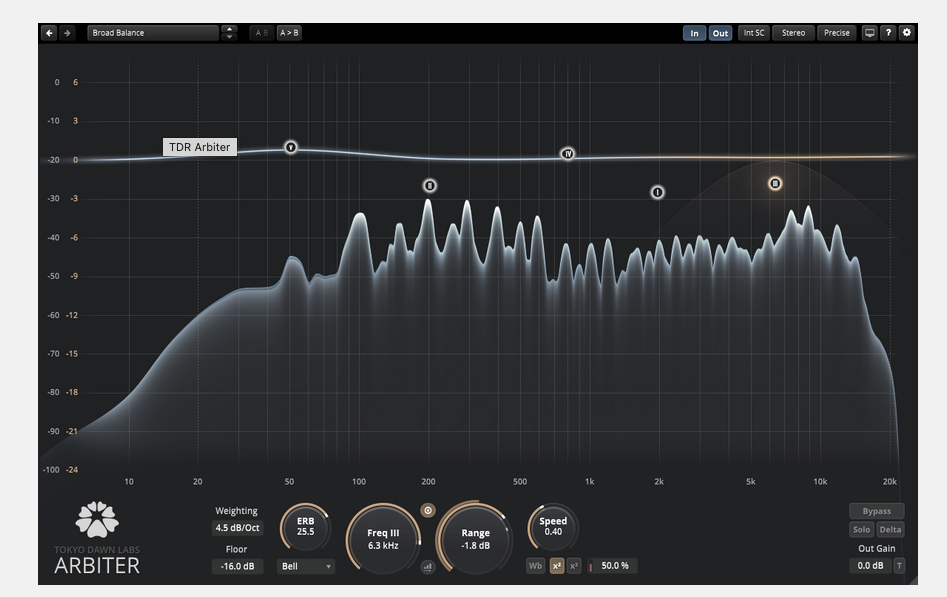This screenshot has width=947, height=597.
Task: Click the preset up/down stepper arrows
Action: (x=229, y=33)
